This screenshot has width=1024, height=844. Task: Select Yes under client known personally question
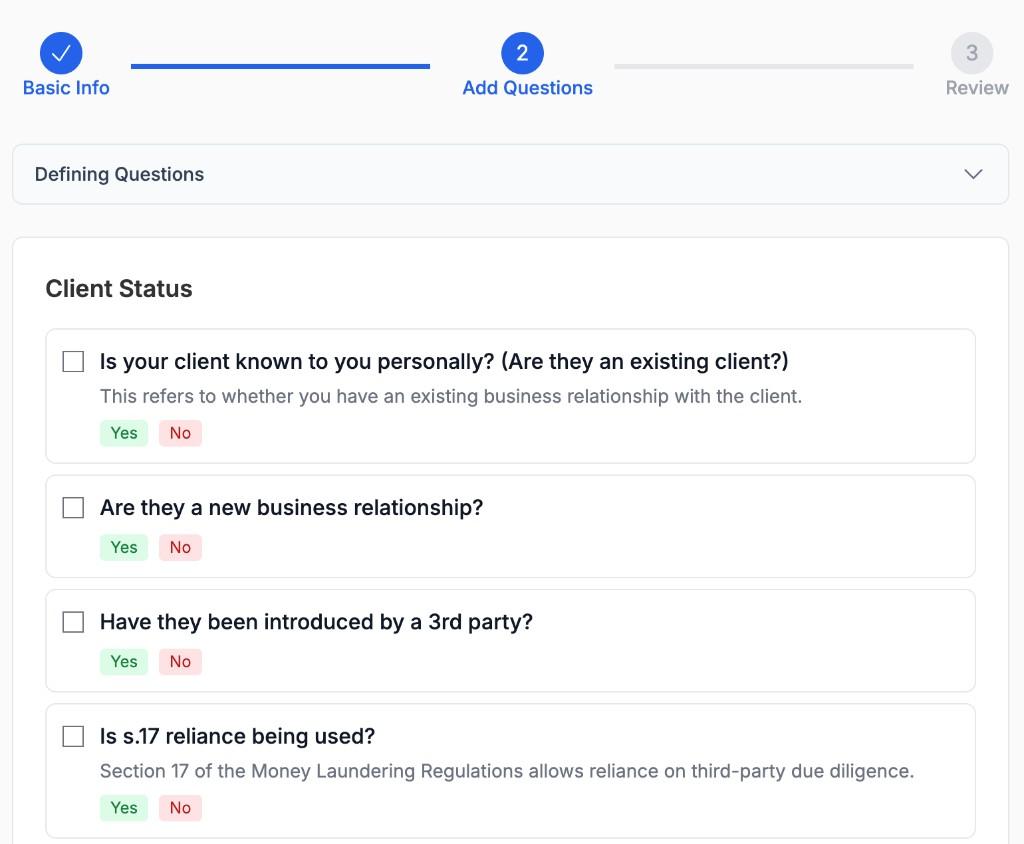124,433
